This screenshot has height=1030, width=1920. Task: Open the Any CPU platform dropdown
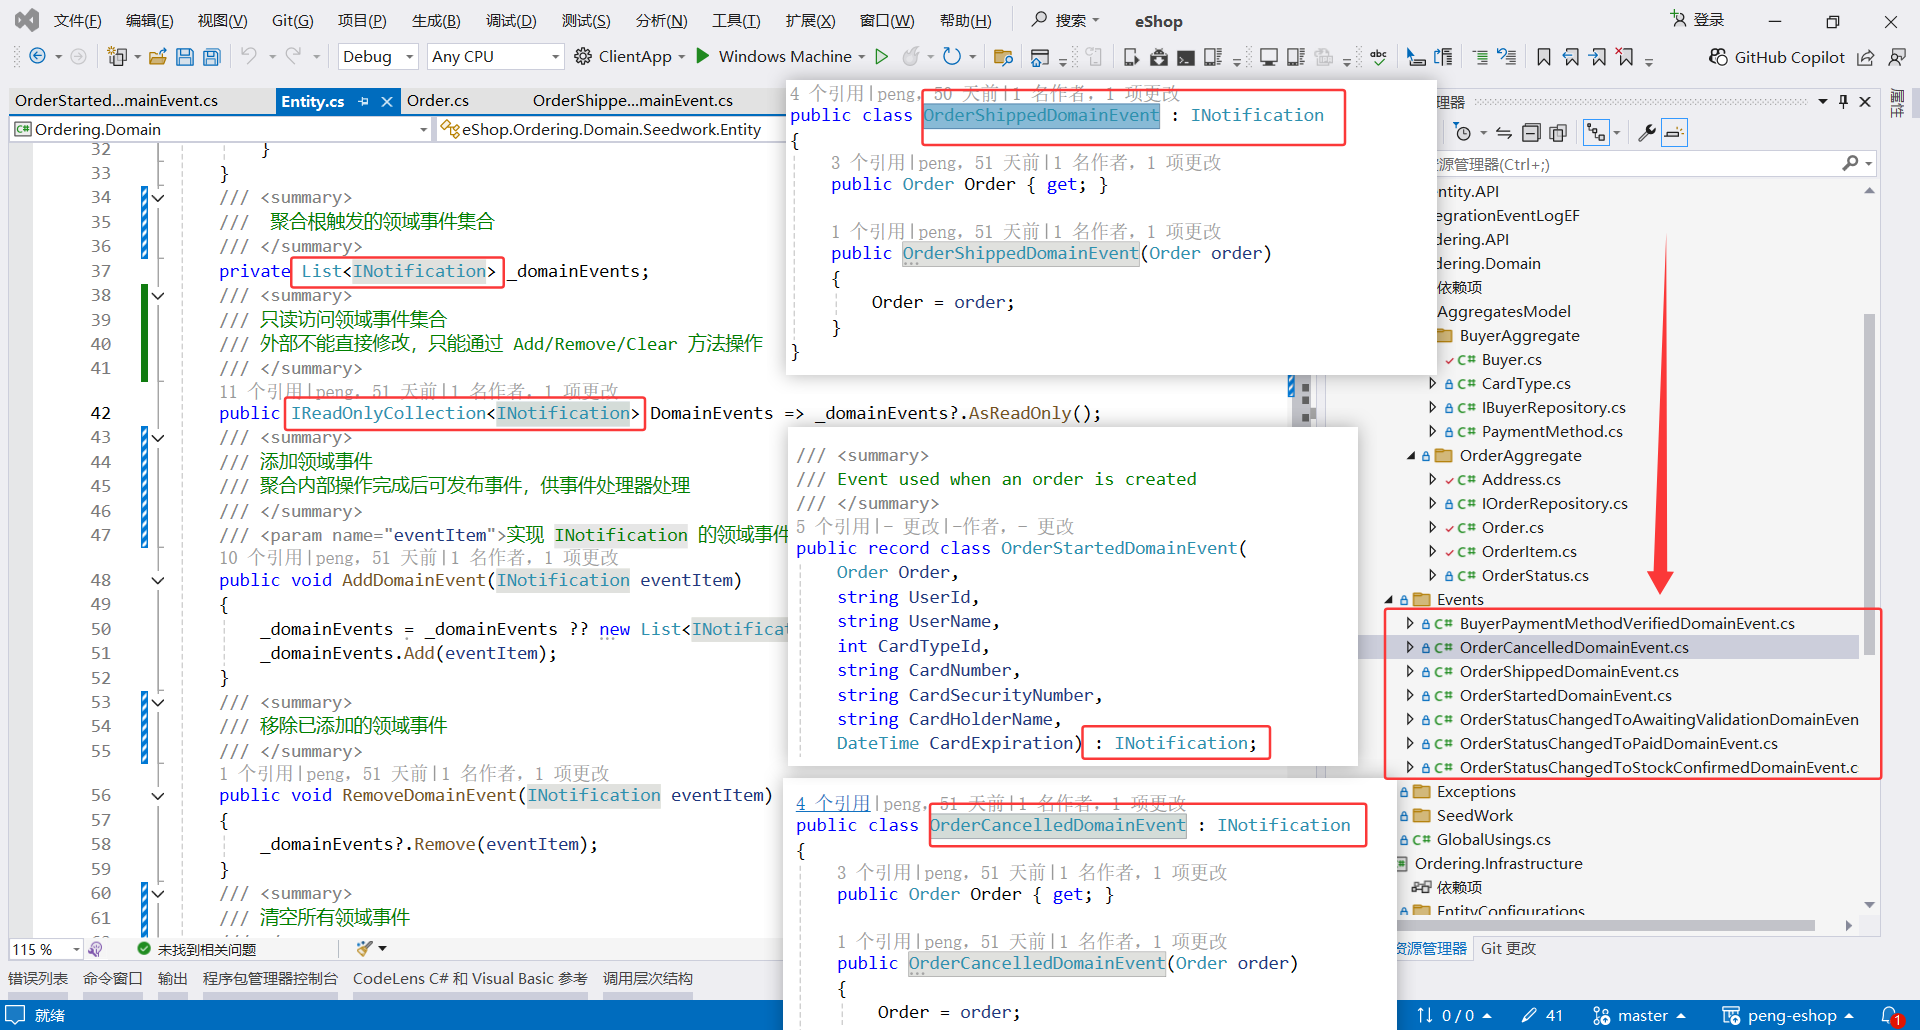pos(495,57)
